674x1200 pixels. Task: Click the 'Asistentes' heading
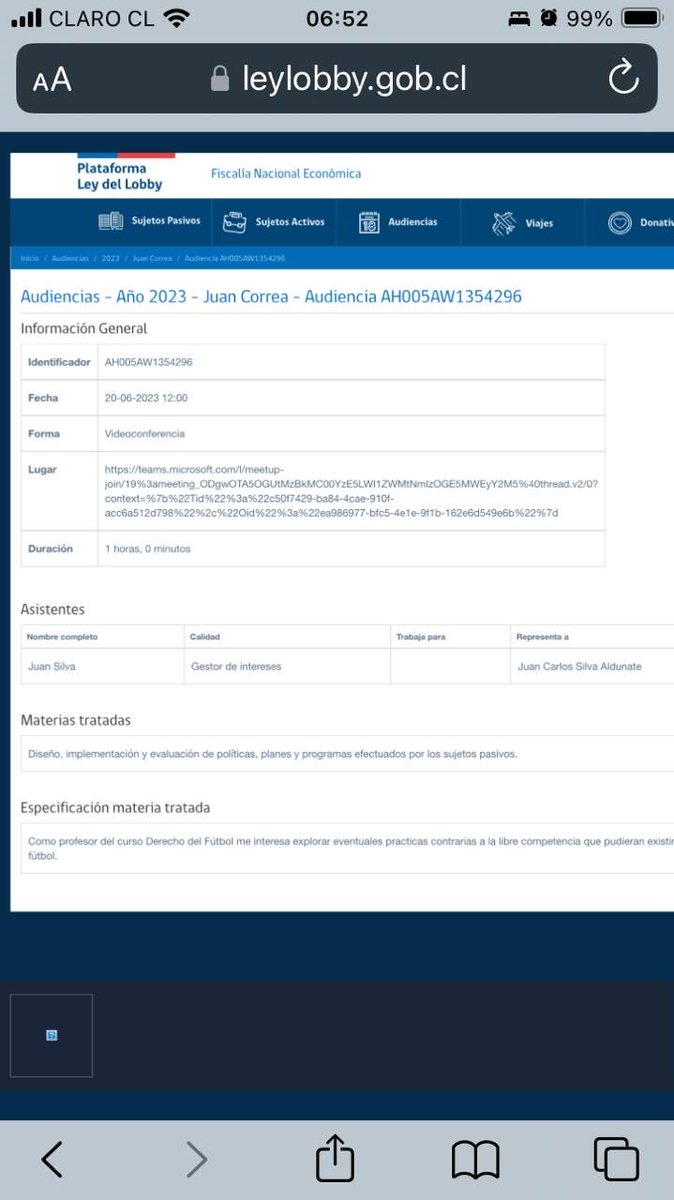pos(53,609)
